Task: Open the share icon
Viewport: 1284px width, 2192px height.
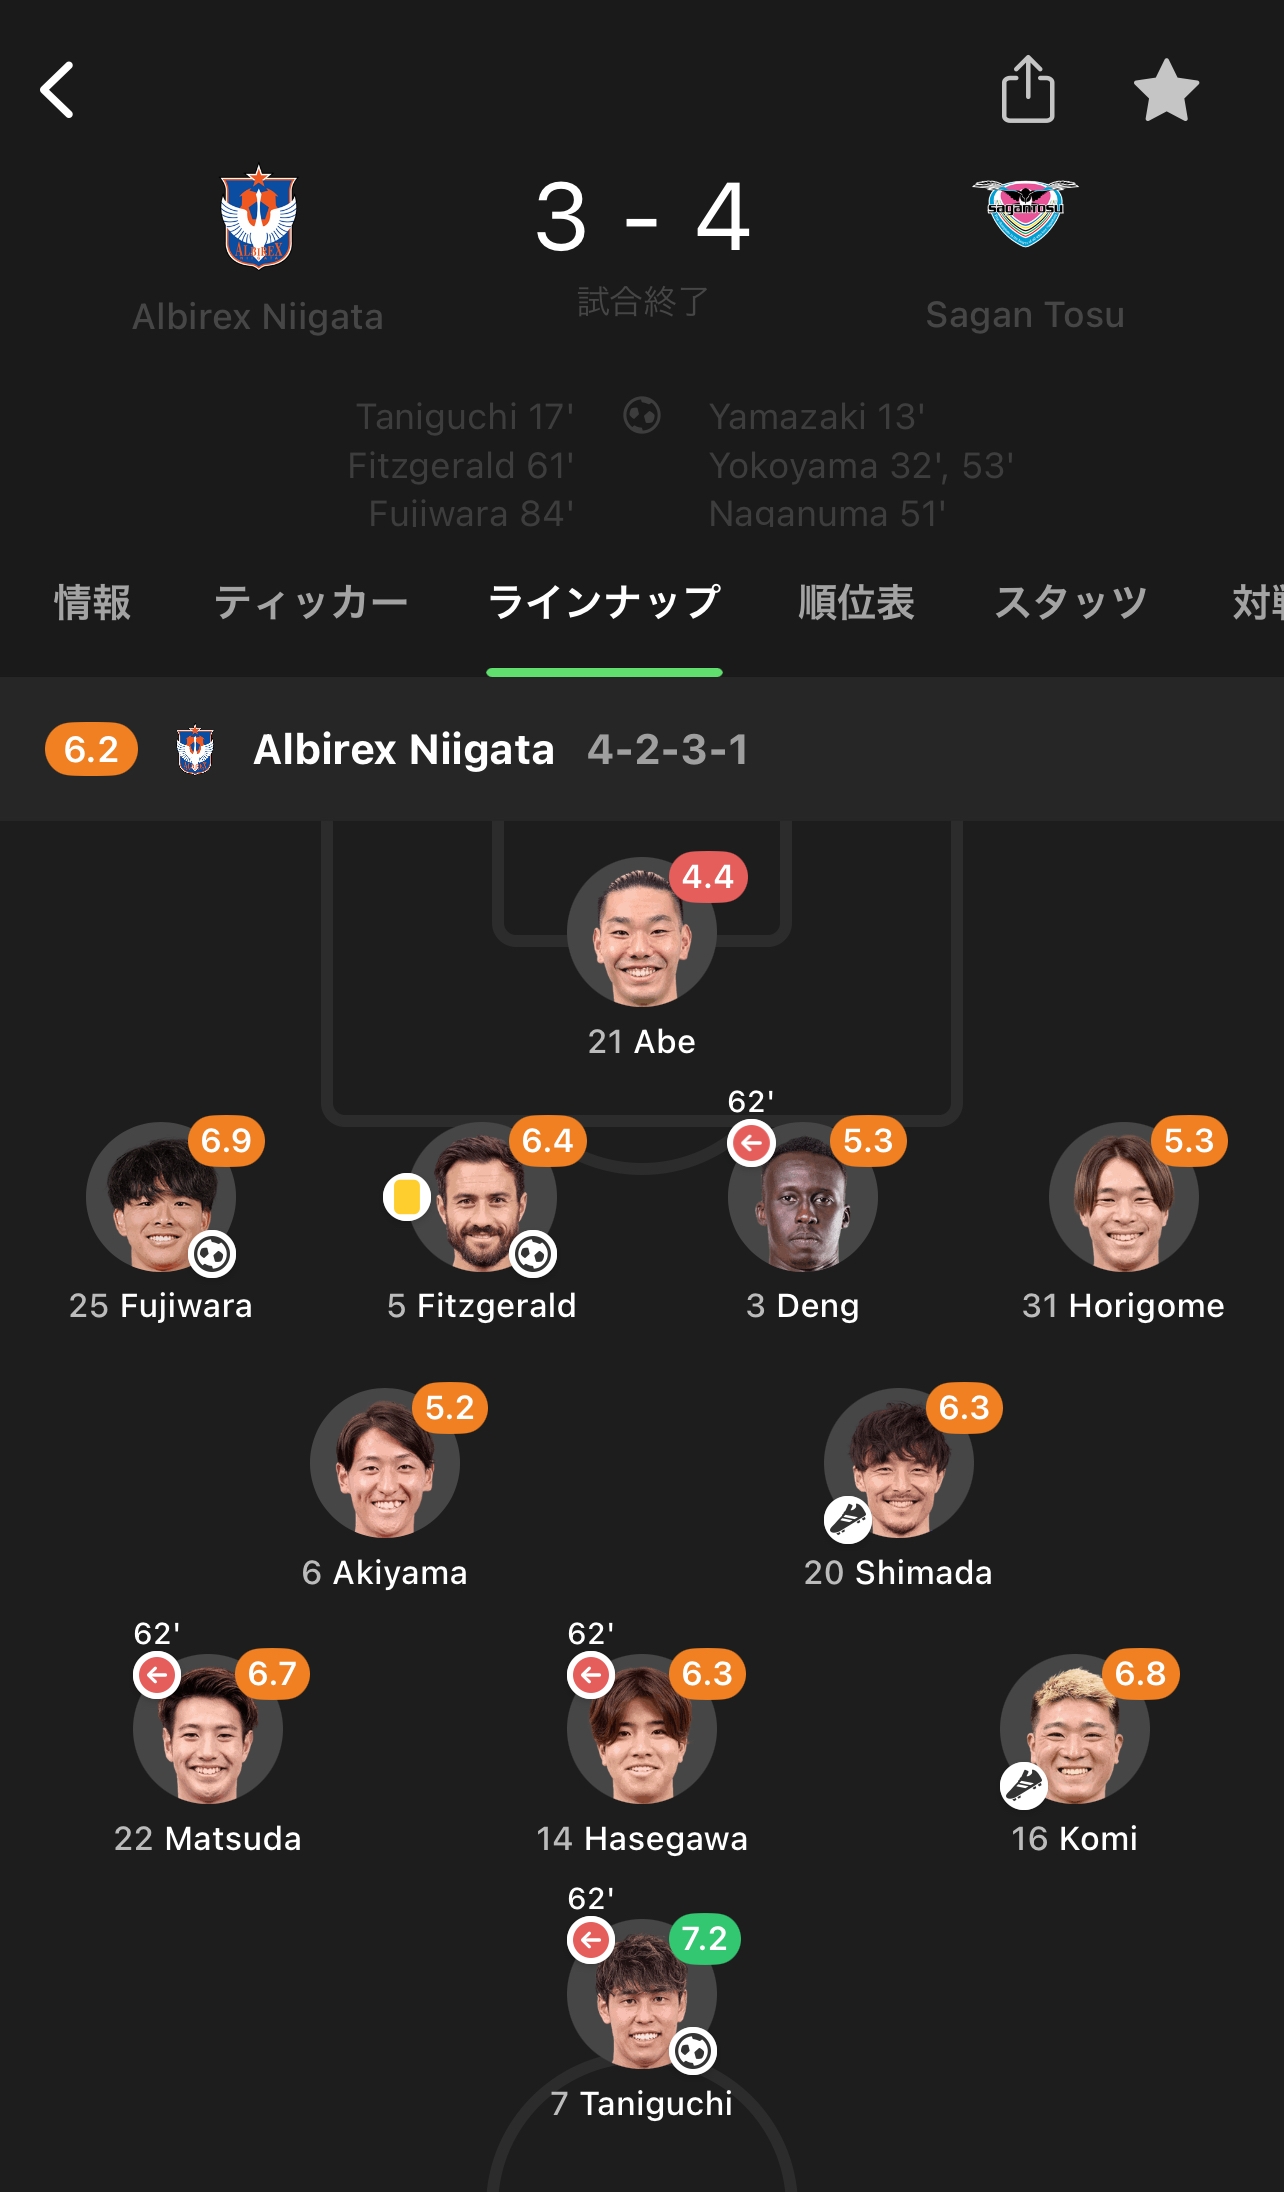Action: [x=1028, y=90]
